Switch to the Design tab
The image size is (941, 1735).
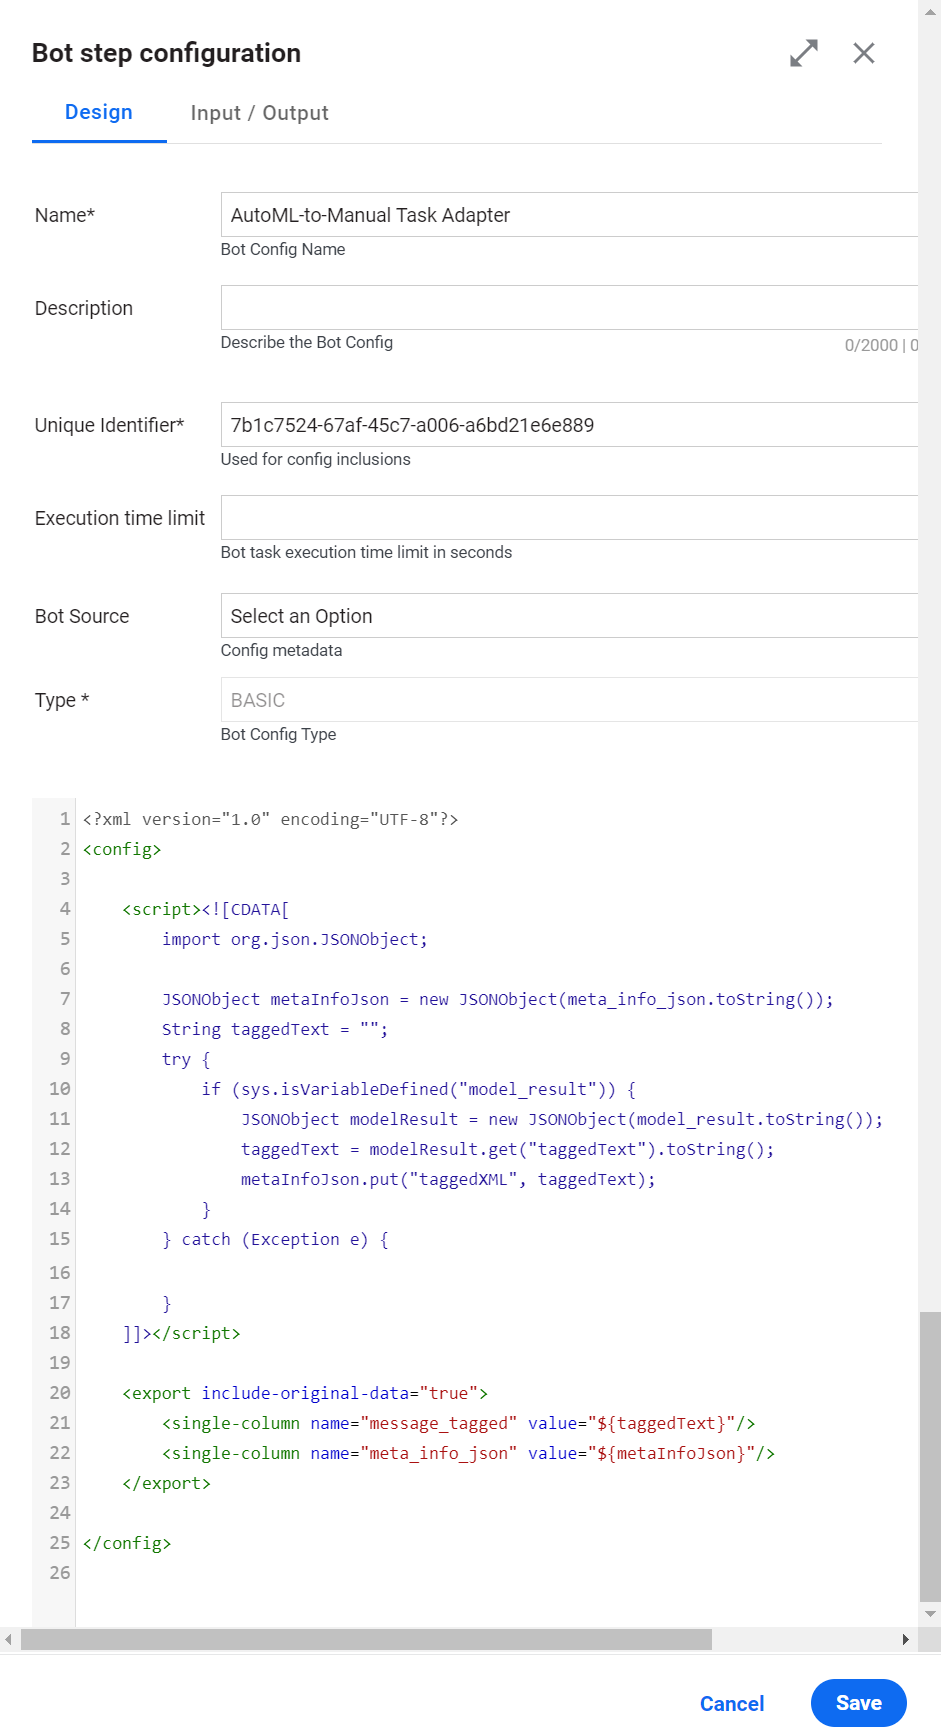[x=99, y=112]
